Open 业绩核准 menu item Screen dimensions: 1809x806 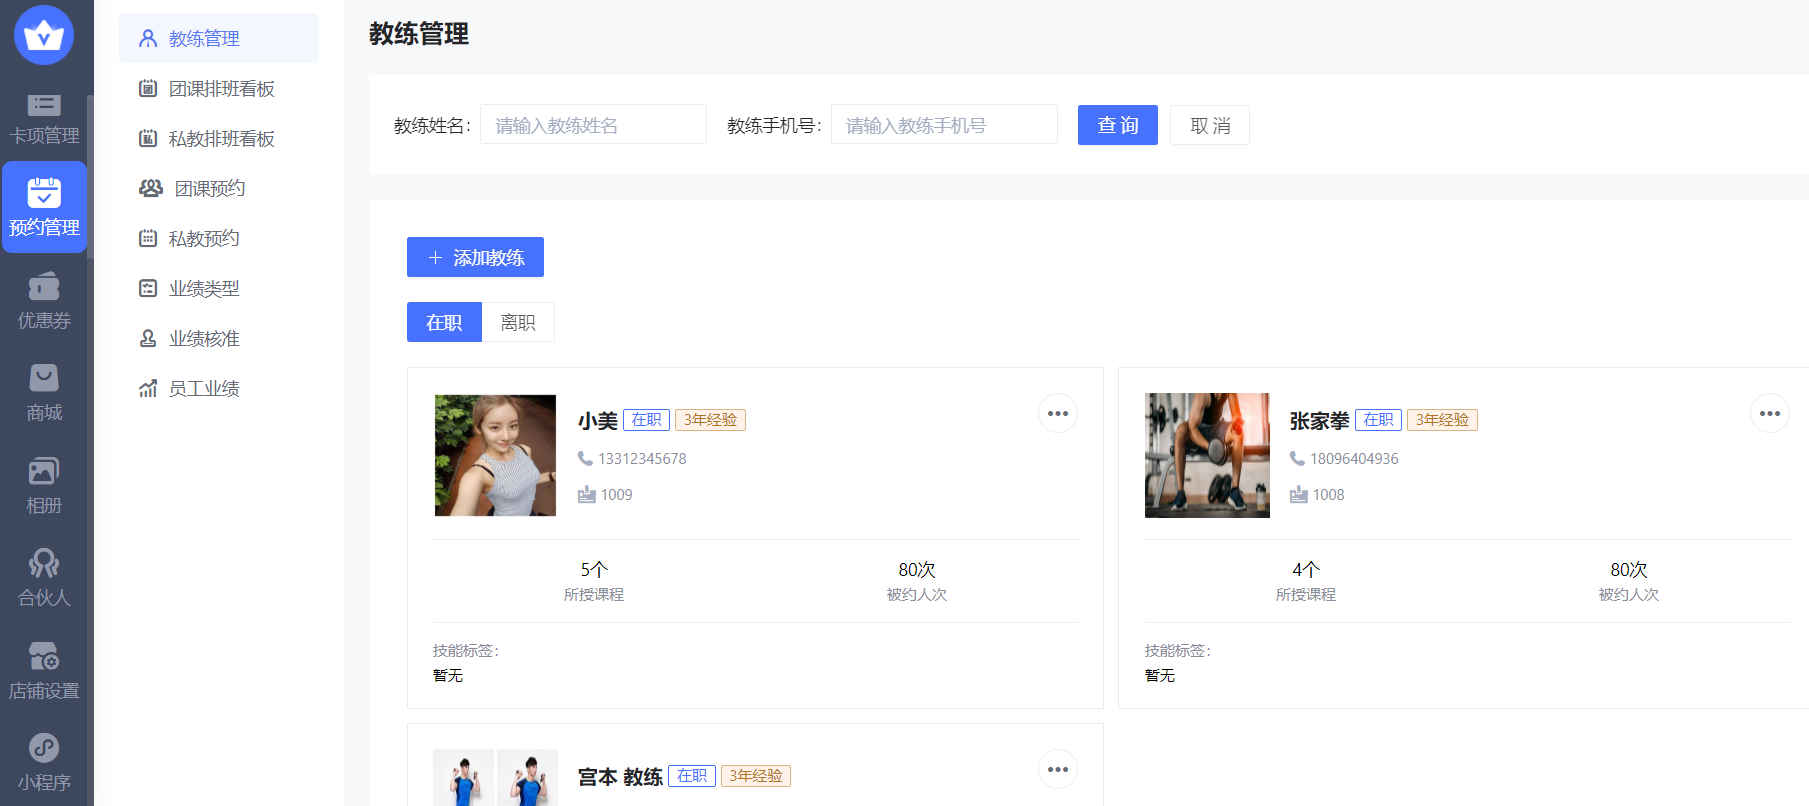(x=219, y=338)
